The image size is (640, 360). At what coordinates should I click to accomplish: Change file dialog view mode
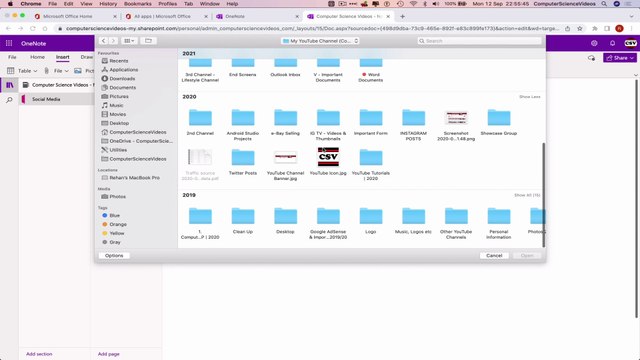129,41
